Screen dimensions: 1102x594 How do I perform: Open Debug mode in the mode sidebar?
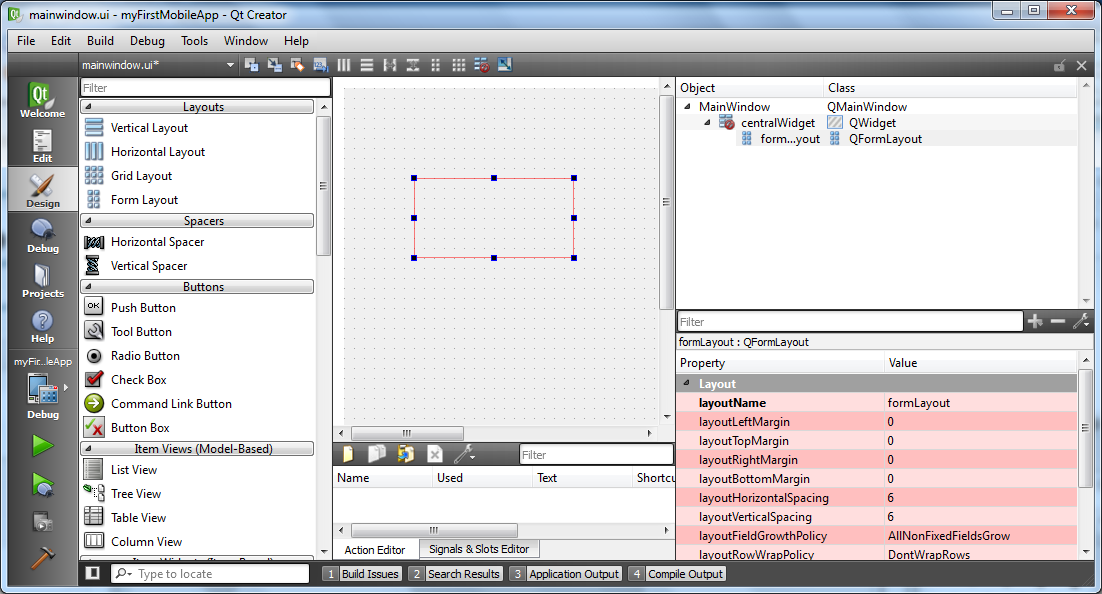(42, 235)
